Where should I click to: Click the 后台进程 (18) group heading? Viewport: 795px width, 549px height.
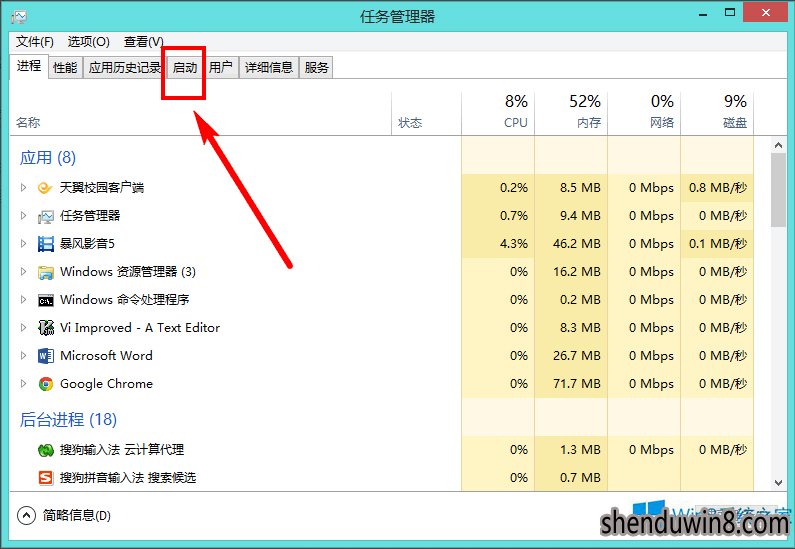(x=68, y=419)
